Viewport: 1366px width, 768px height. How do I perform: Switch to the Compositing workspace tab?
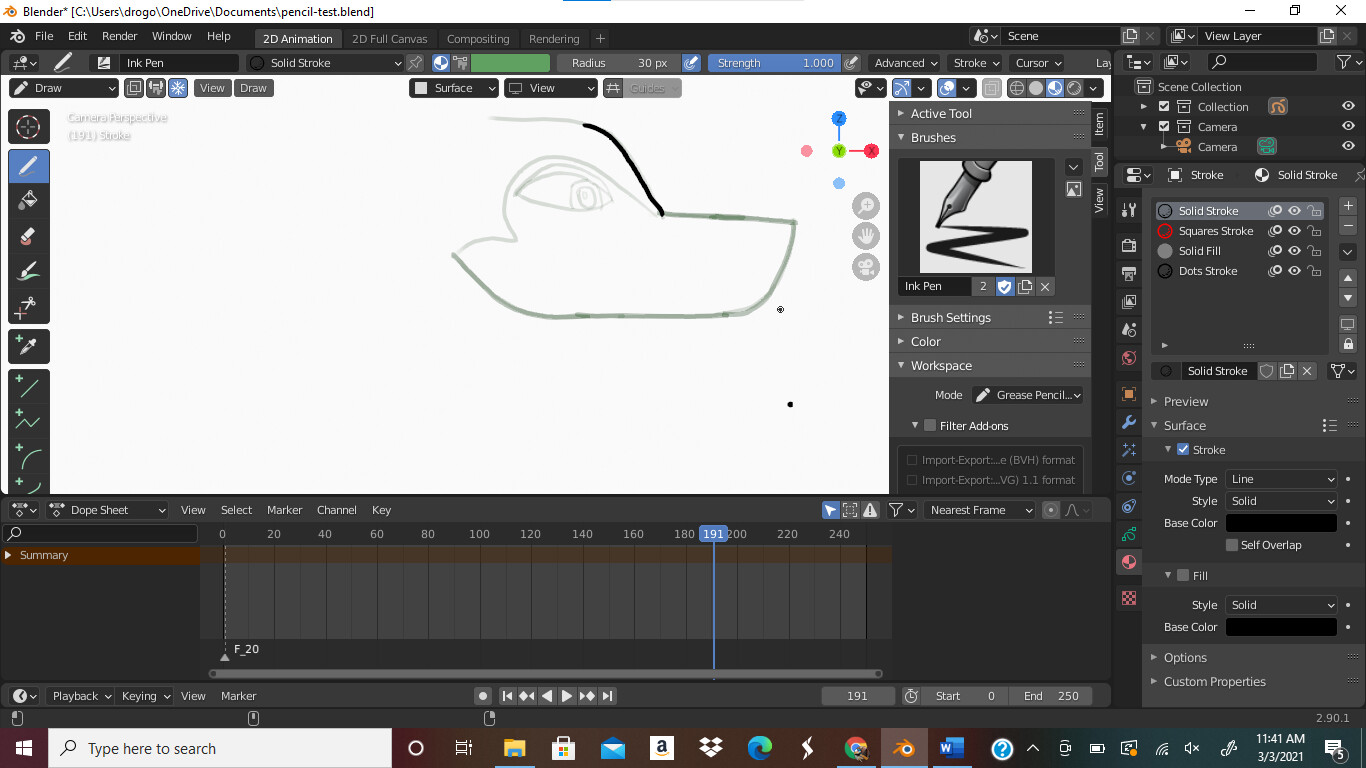(478, 39)
